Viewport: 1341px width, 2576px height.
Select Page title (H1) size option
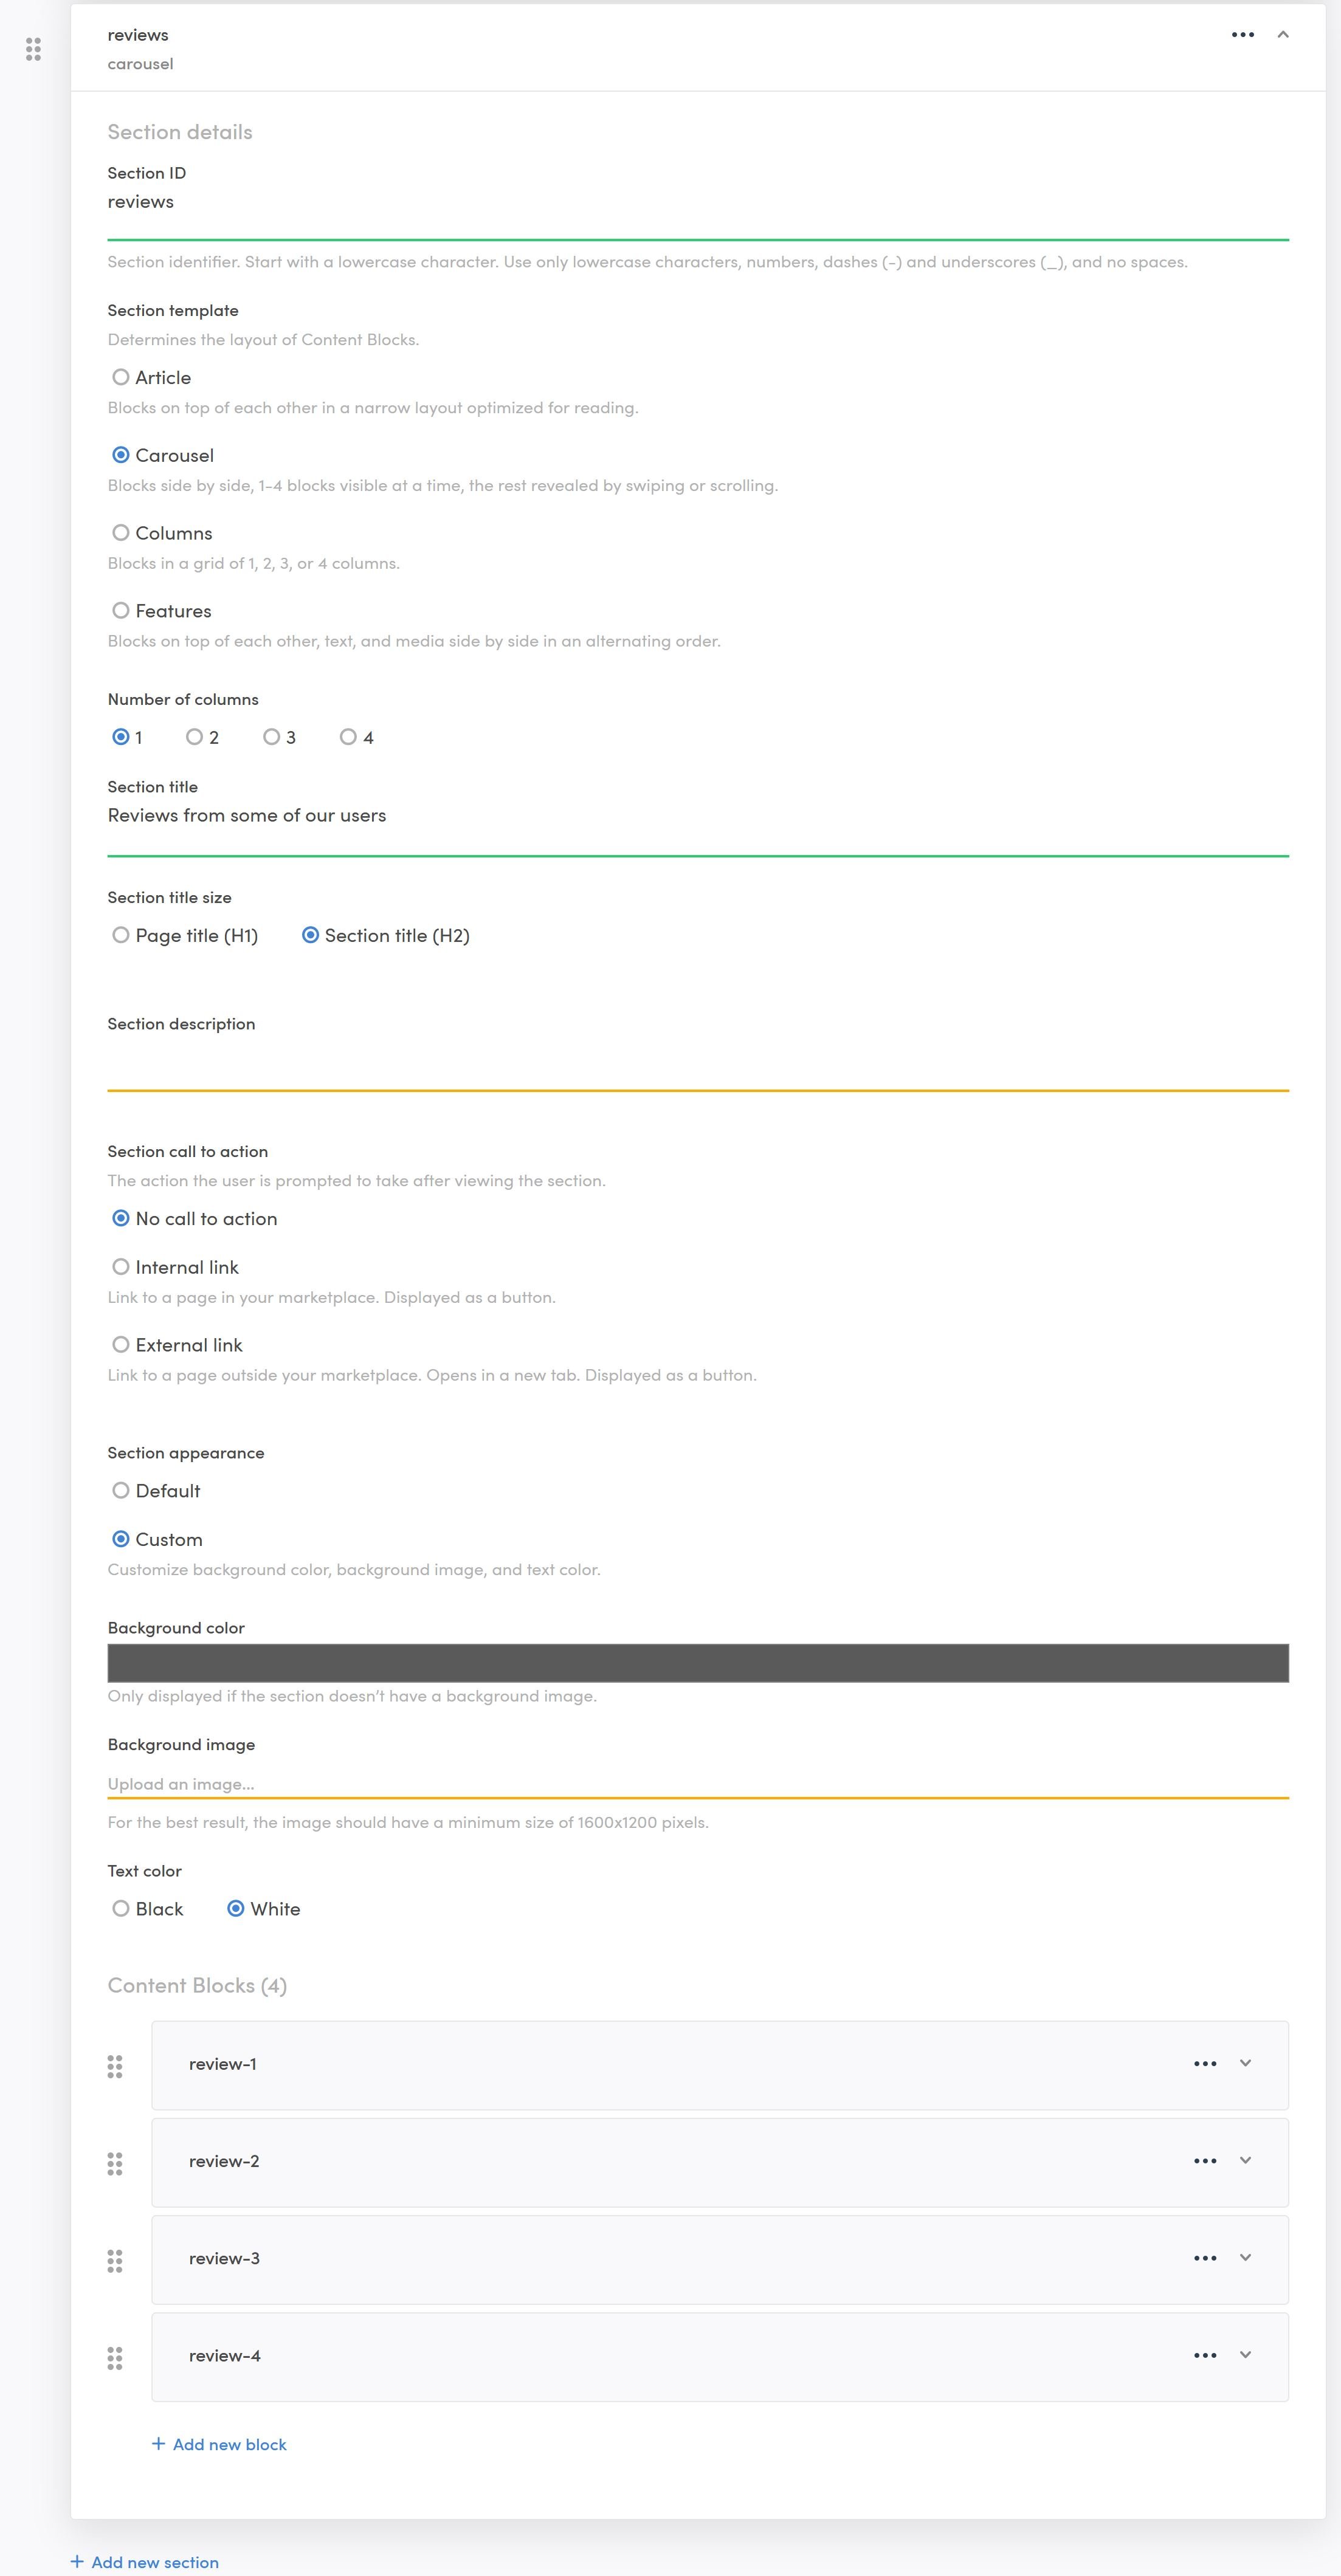(121, 935)
